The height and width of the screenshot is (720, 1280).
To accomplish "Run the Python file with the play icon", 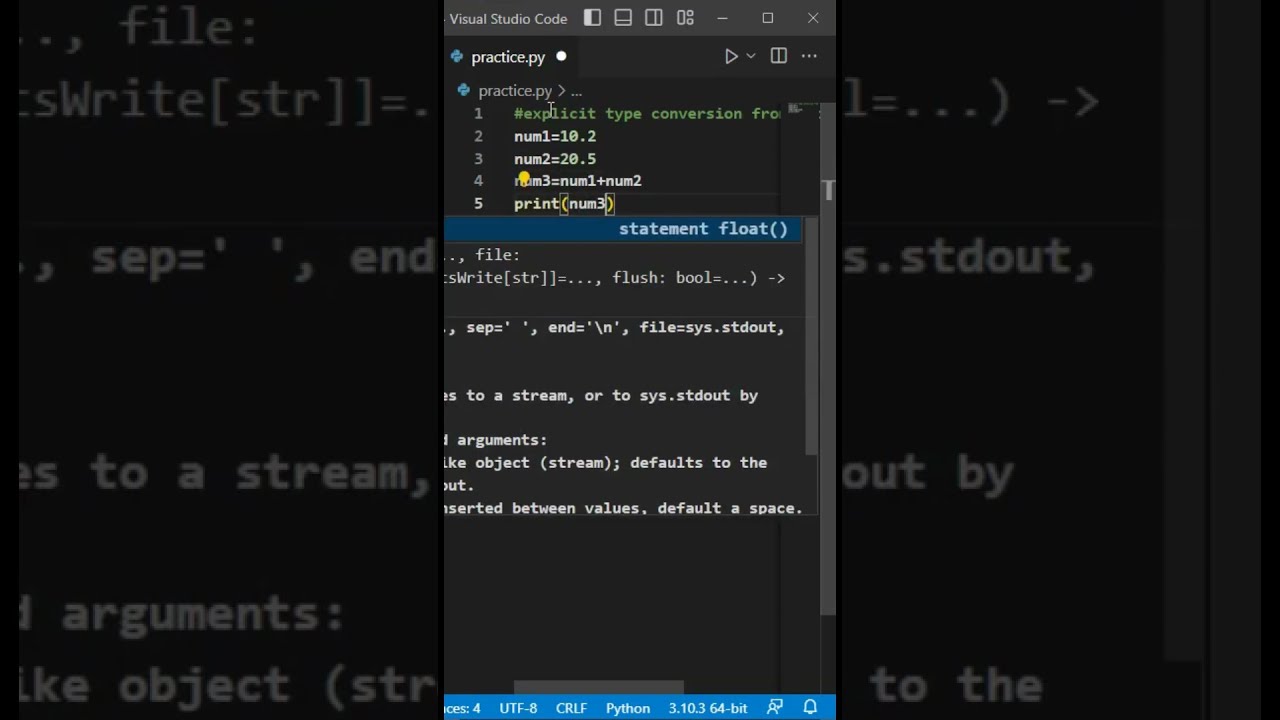I will coord(731,57).
